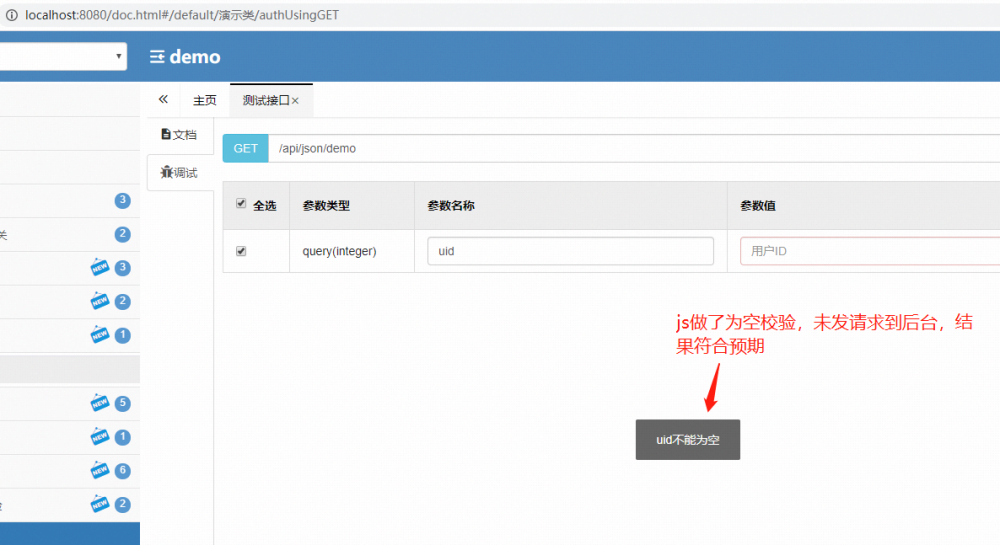Open the 调试 side tab
The width and height of the screenshot is (1000, 545).
click(x=179, y=172)
